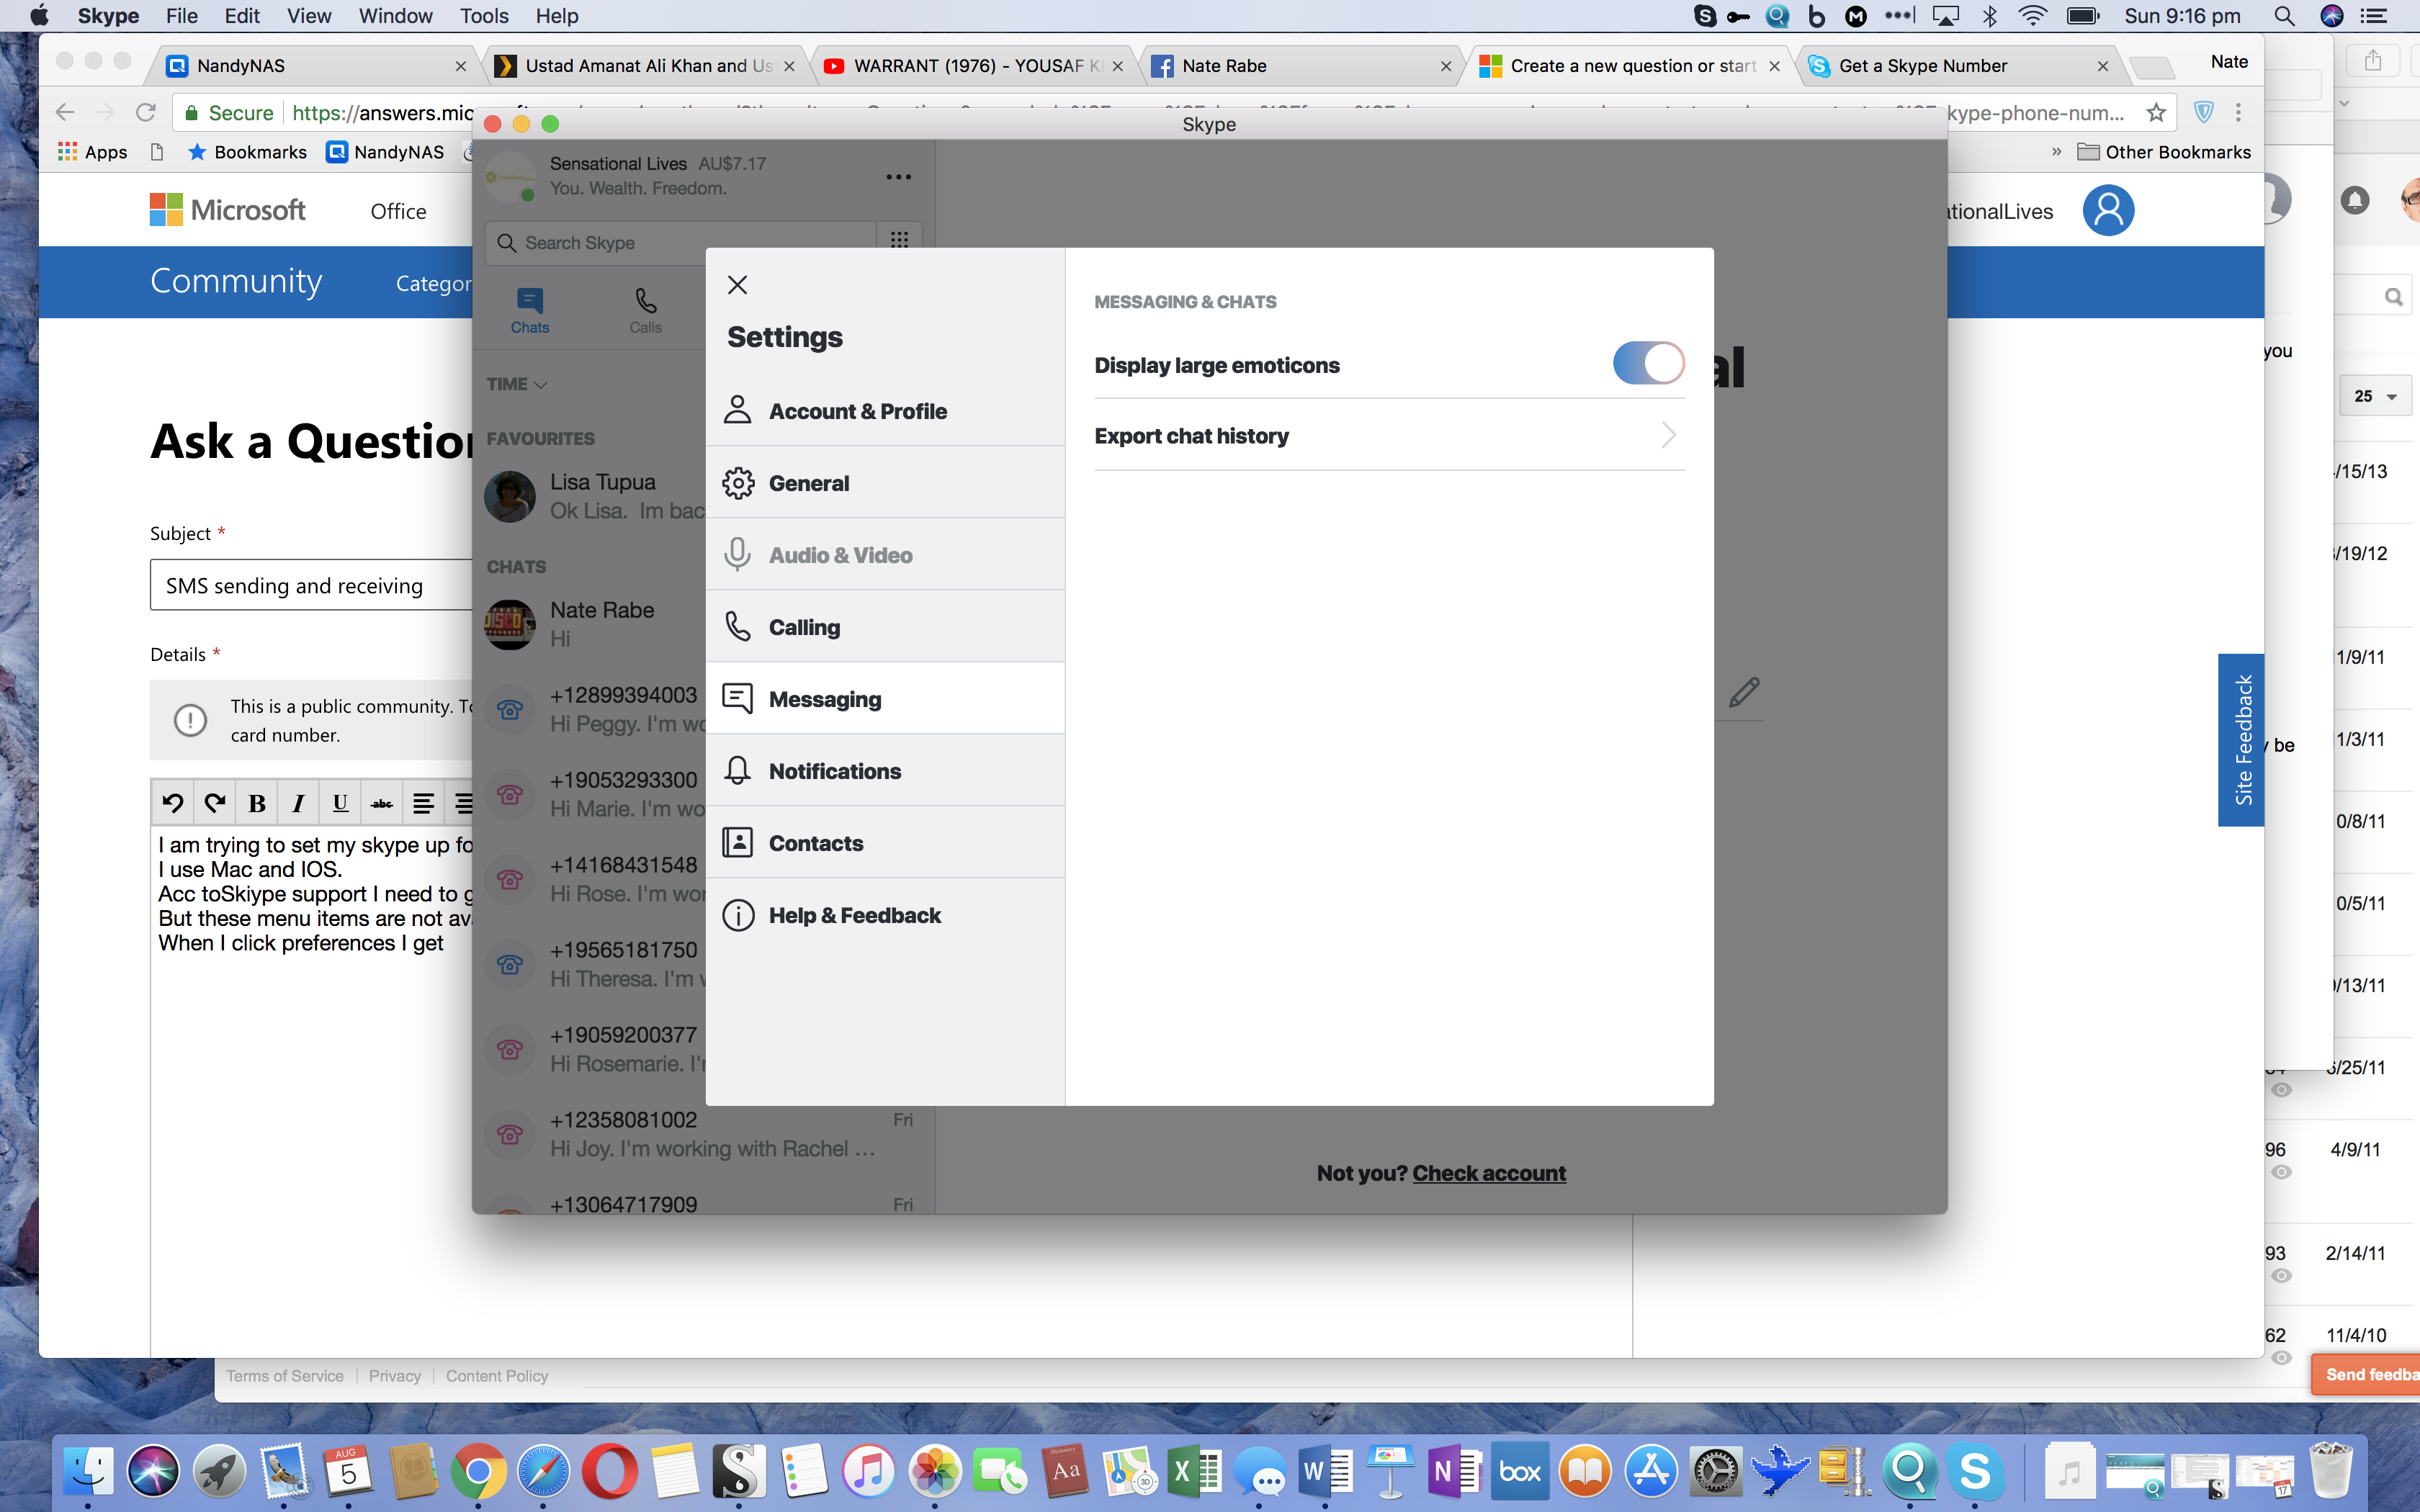This screenshot has width=2420, height=1512.
Task: Click Office link in Microsoft header
Action: pyautogui.click(x=398, y=211)
